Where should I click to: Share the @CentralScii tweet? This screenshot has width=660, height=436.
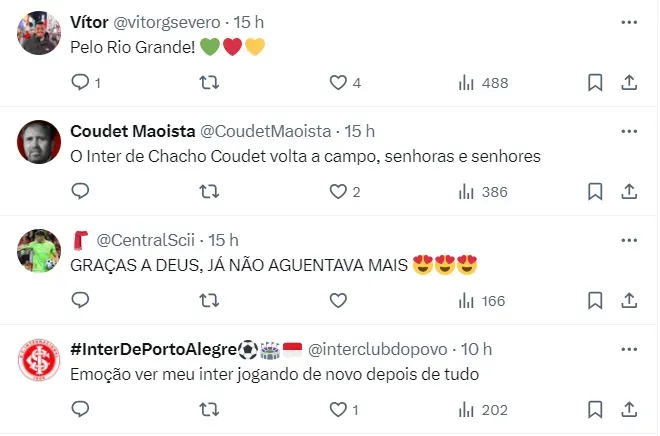point(629,300)
